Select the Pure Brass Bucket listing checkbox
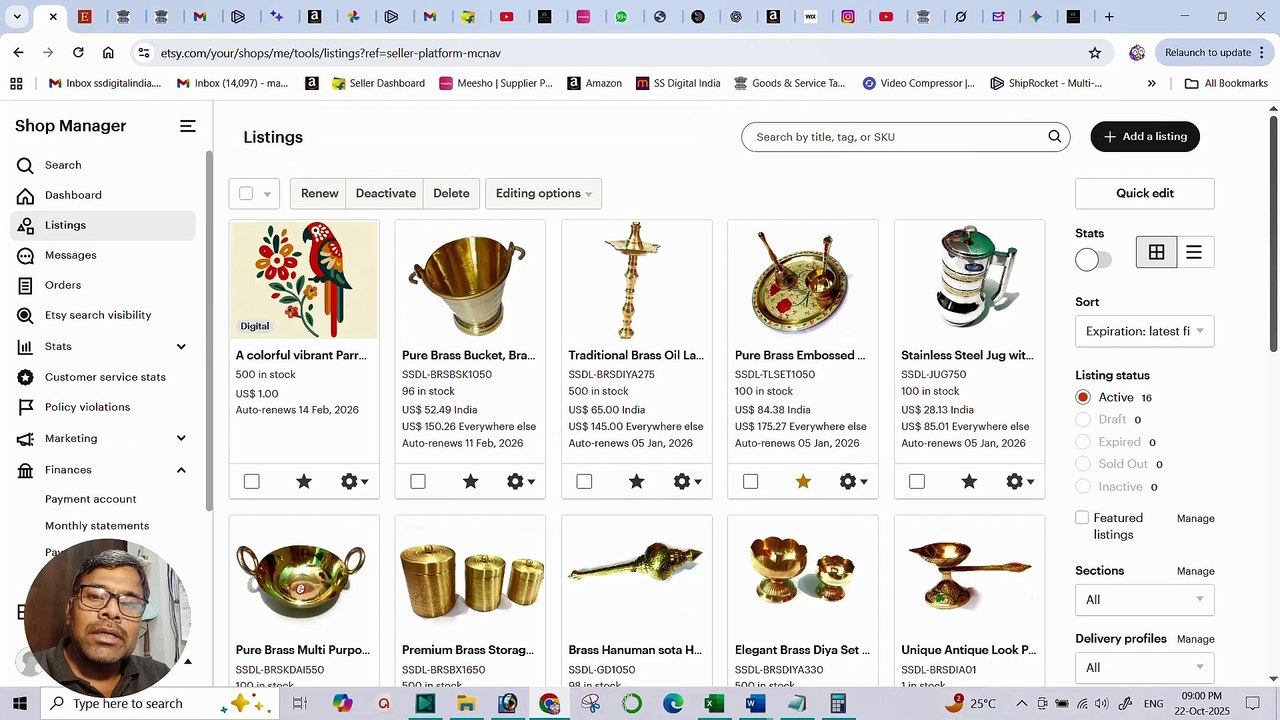 point(418,482)
